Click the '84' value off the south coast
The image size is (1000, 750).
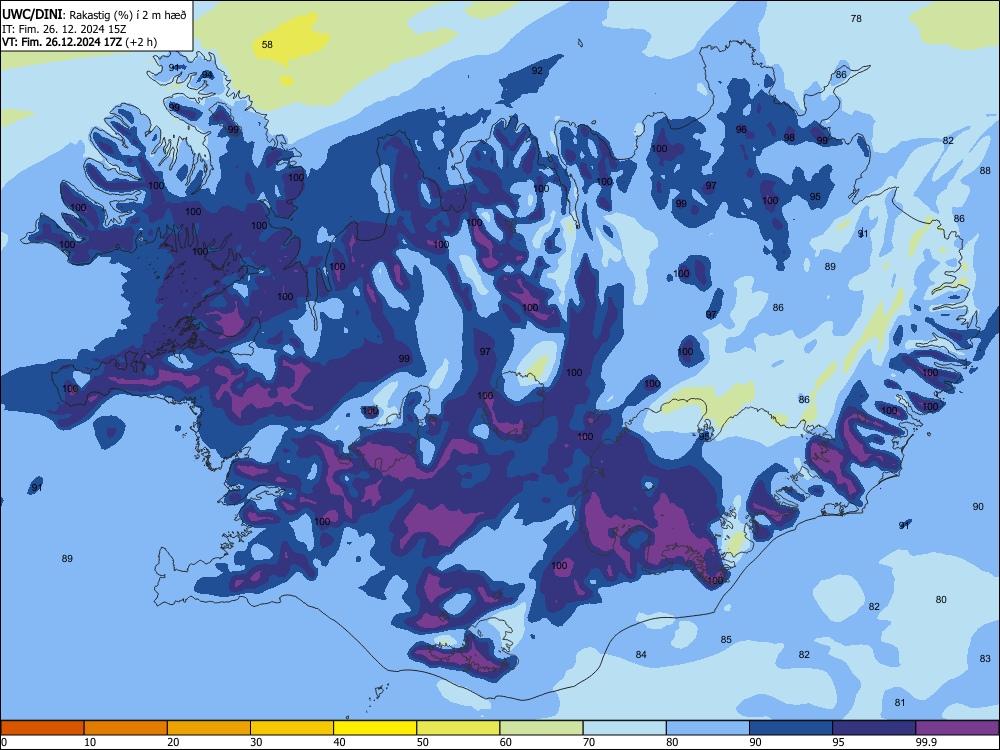pos(641,654)
